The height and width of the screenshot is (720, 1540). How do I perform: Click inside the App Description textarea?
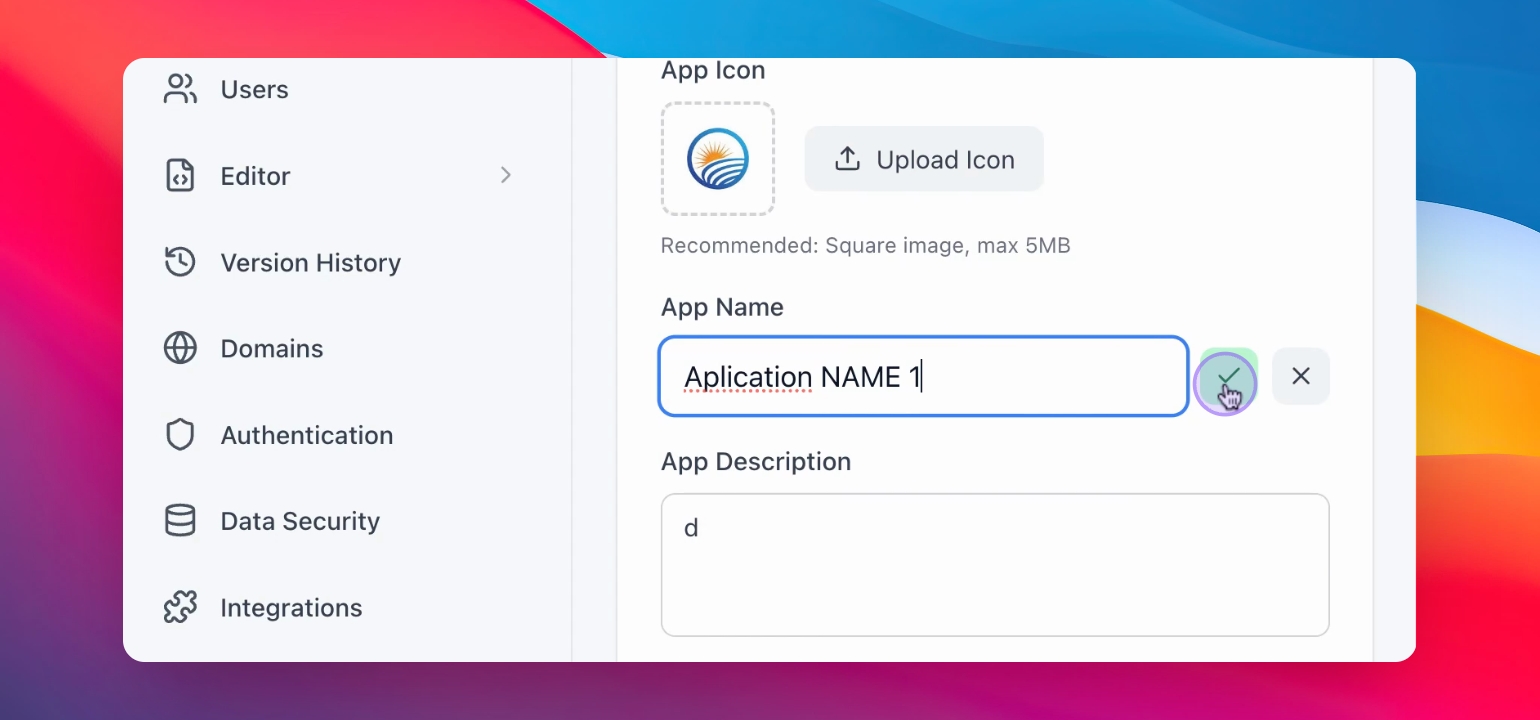(995, 565)
